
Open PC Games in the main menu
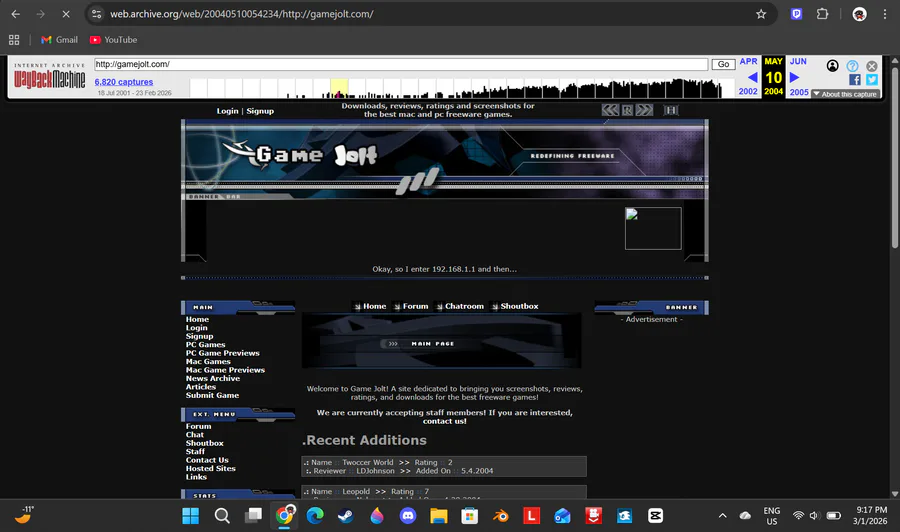205,345
